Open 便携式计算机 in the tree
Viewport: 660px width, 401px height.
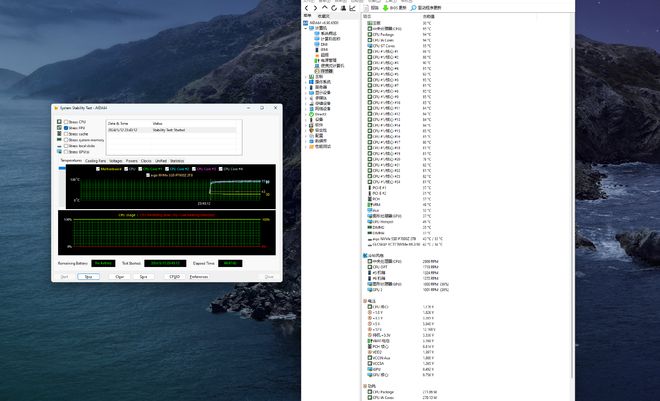[329, 66]
